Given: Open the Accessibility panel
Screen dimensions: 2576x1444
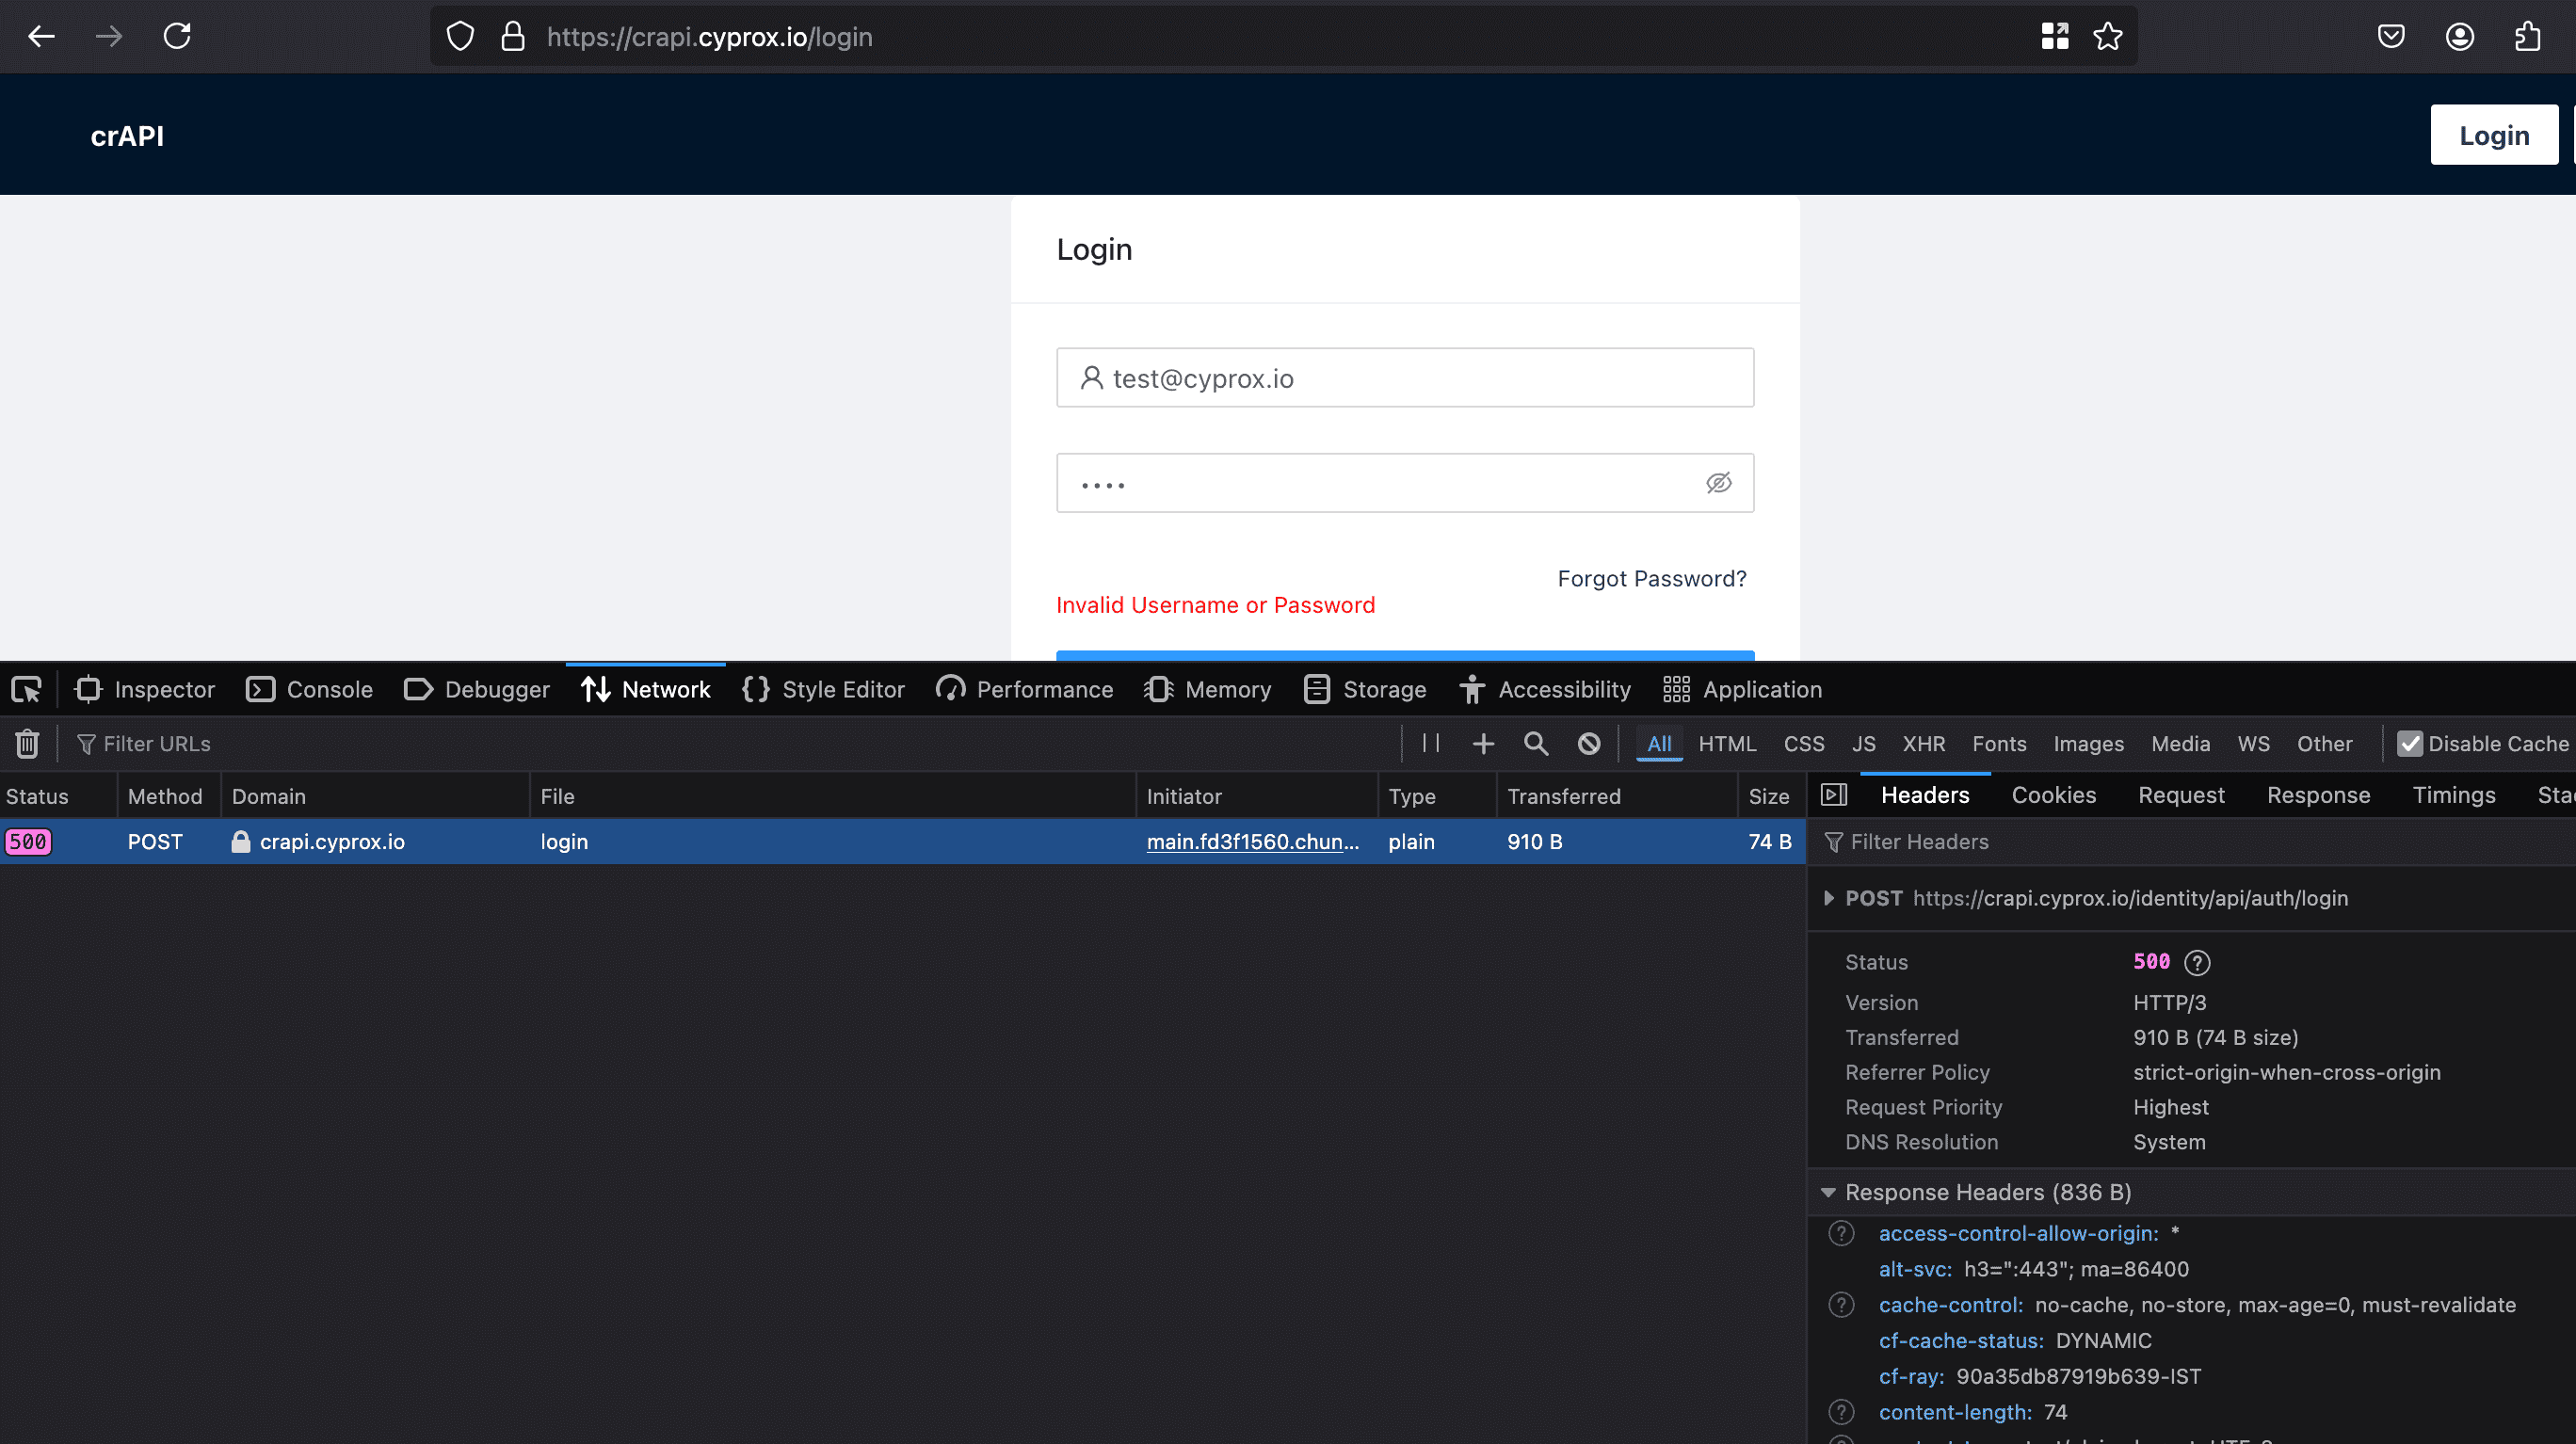Looking at the screenshot, I should pos(1545,689).
